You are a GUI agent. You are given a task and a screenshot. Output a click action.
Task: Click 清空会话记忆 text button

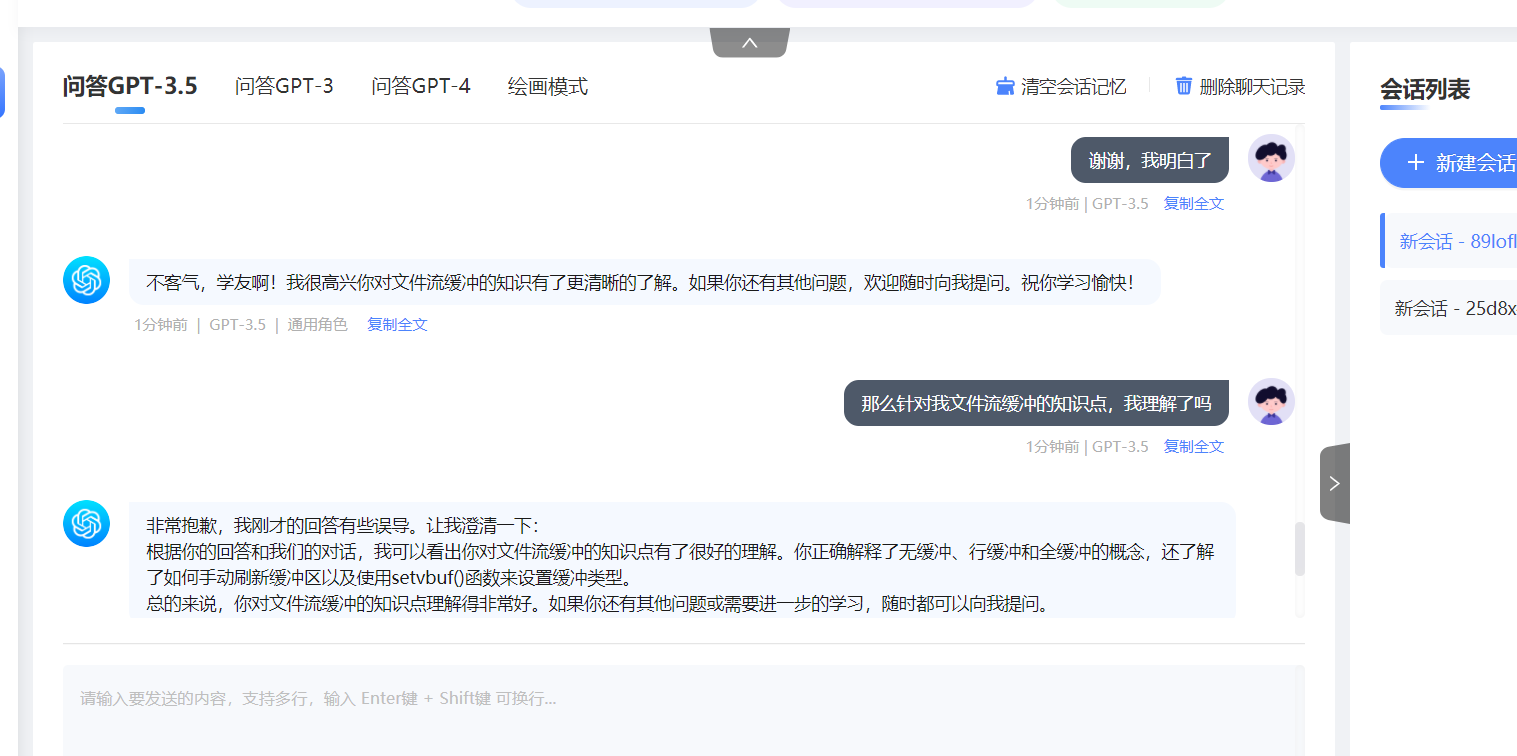1074,87
